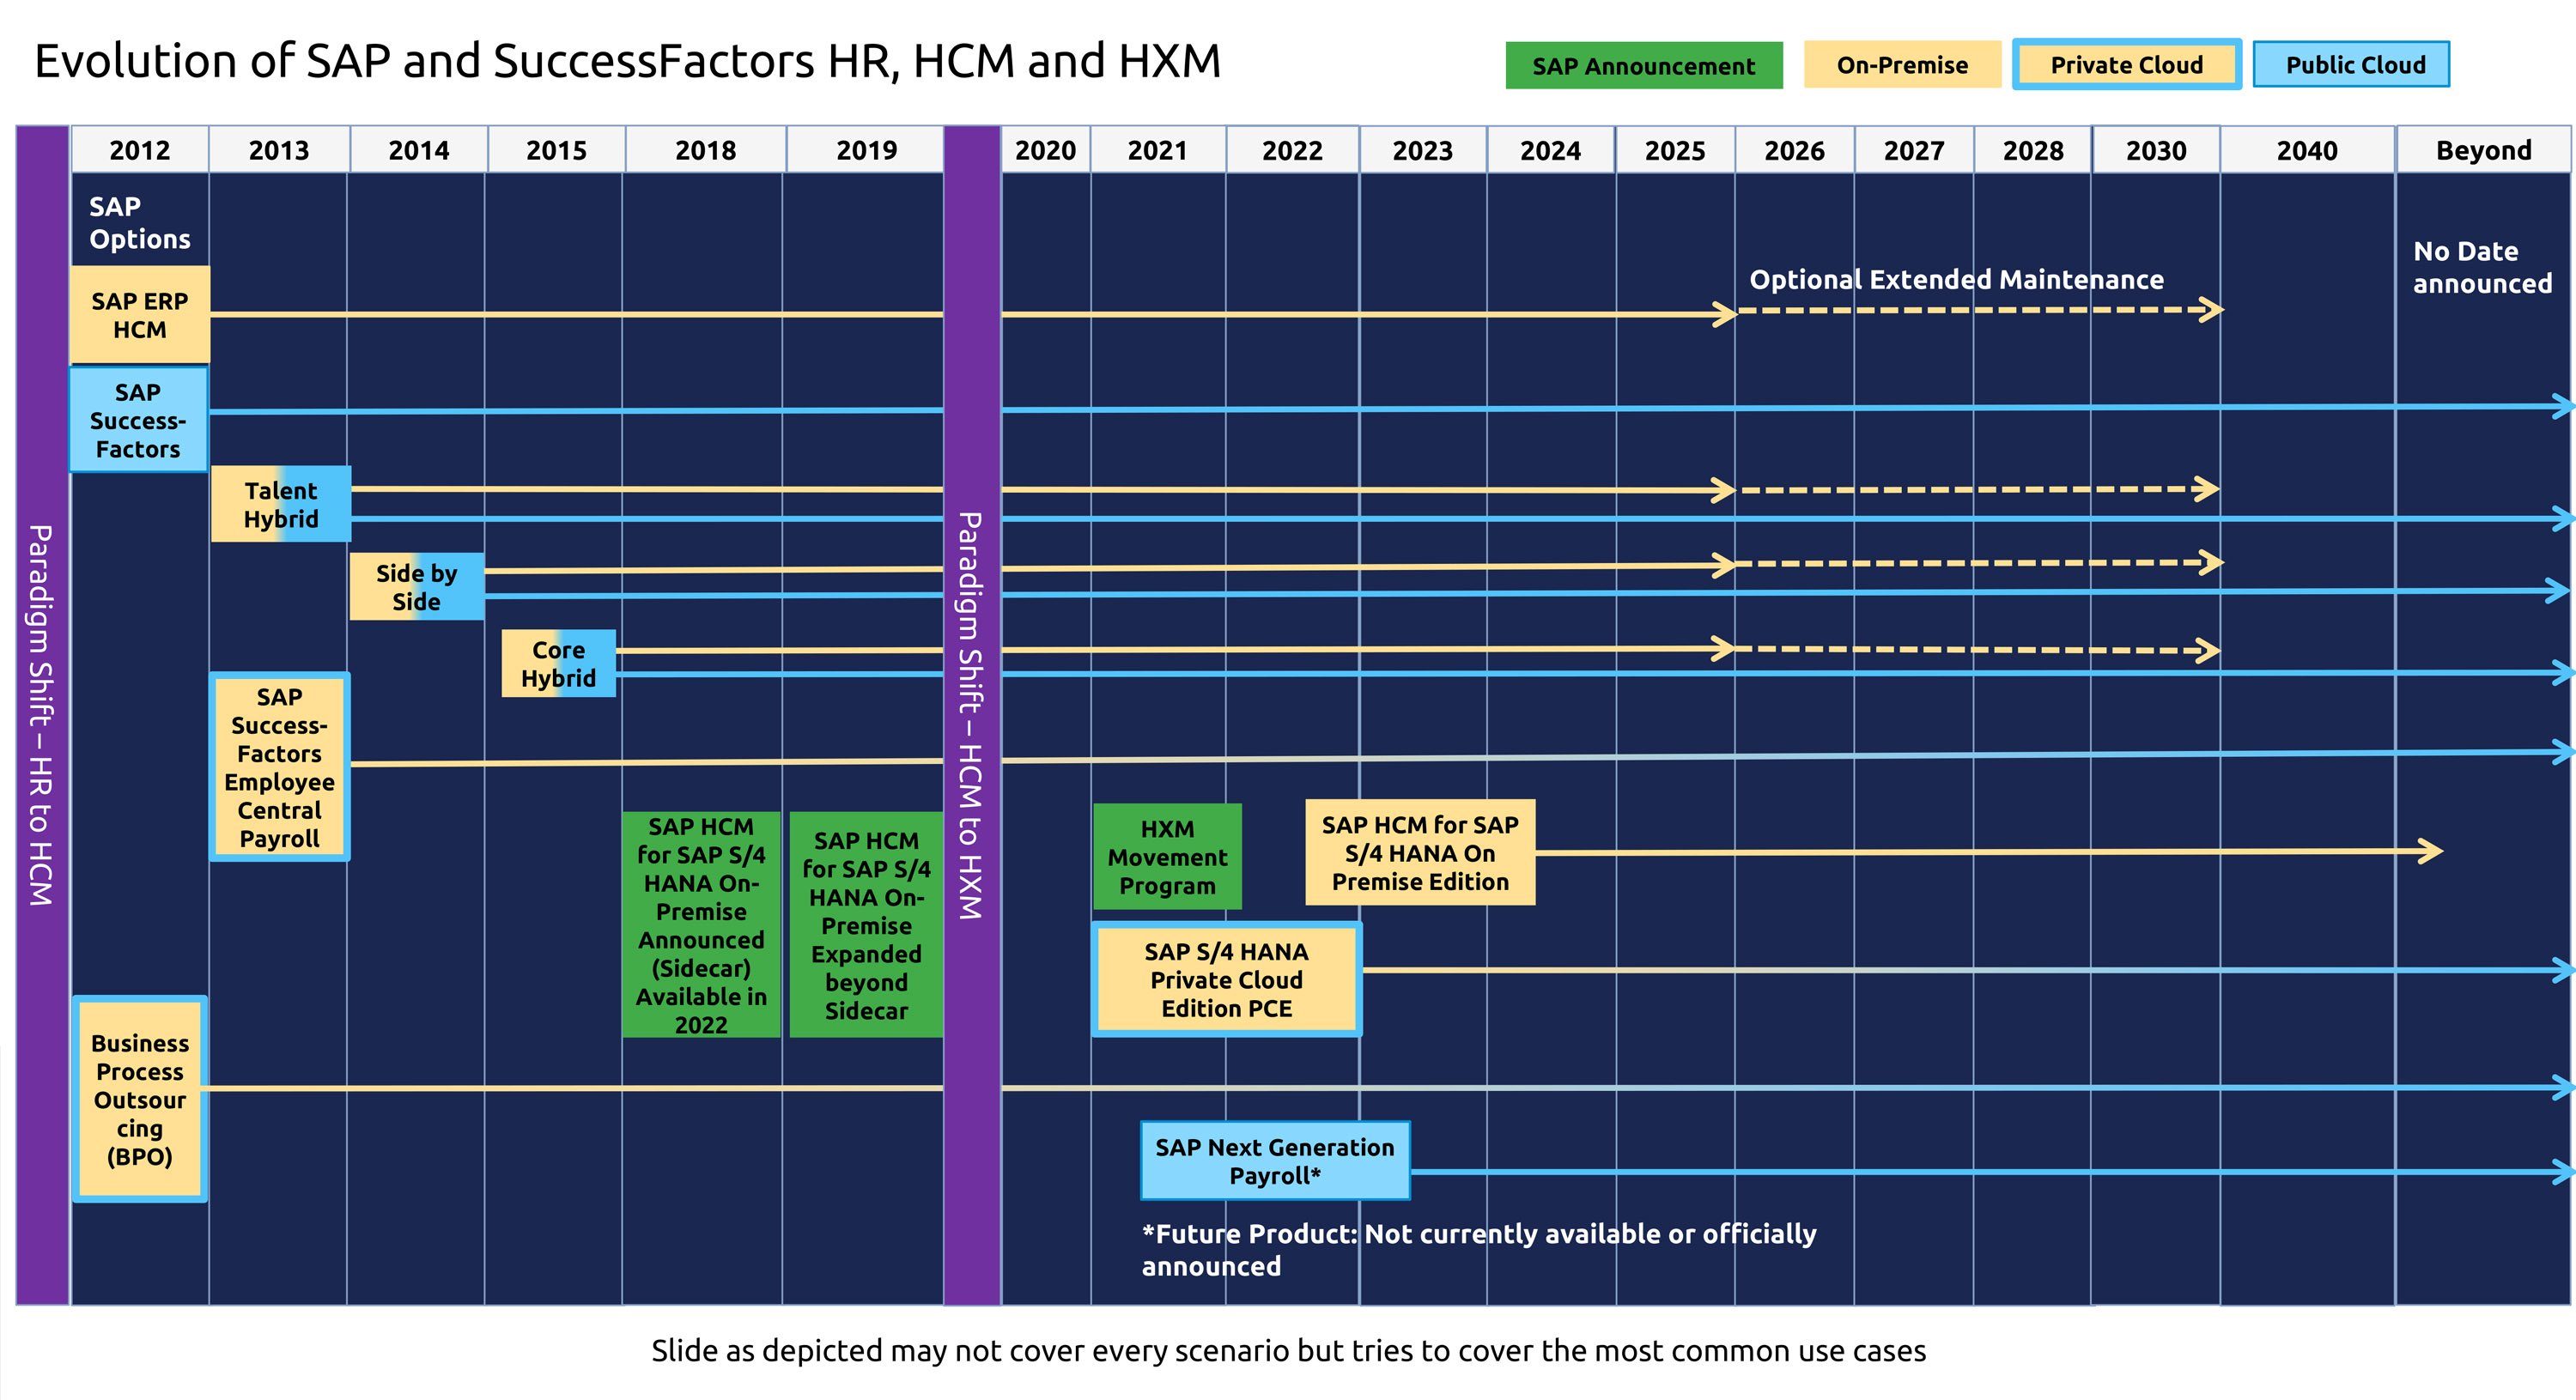Toggle the Private Cloud legend chip
Image resolution: width=2576 pixels, height=1400 pixels.
click(x=2126, y=65)
